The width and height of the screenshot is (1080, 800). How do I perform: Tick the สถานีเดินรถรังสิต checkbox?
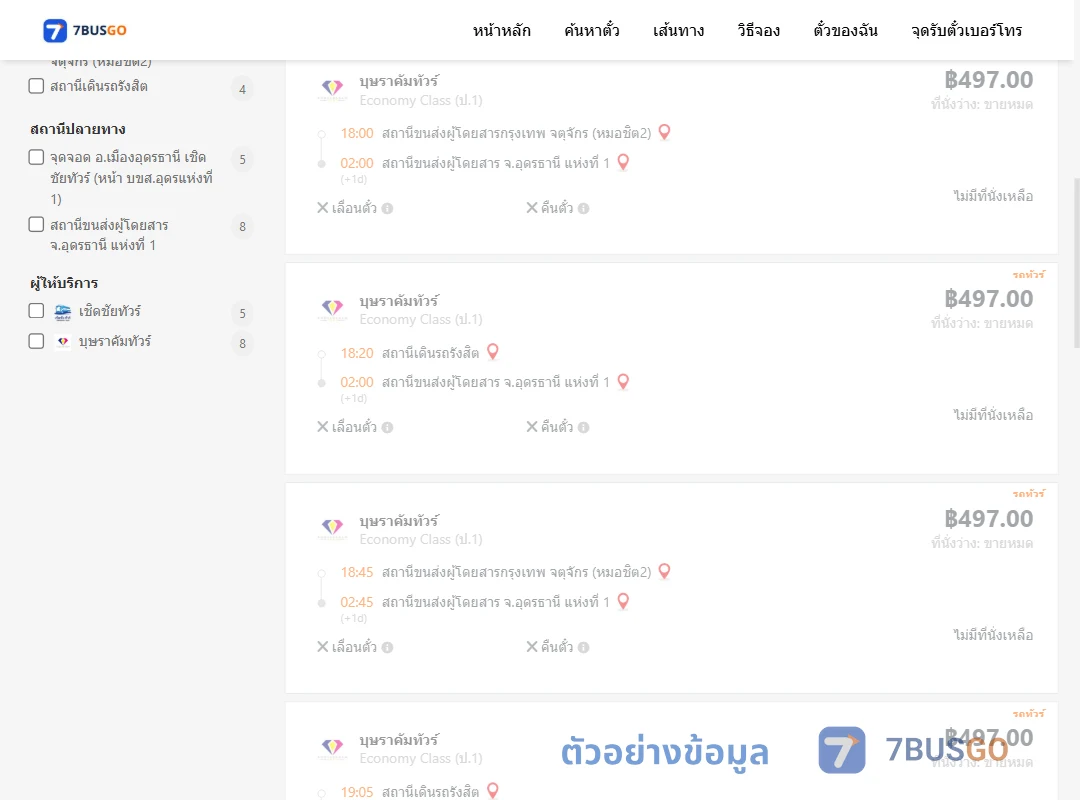click(37, 86)
